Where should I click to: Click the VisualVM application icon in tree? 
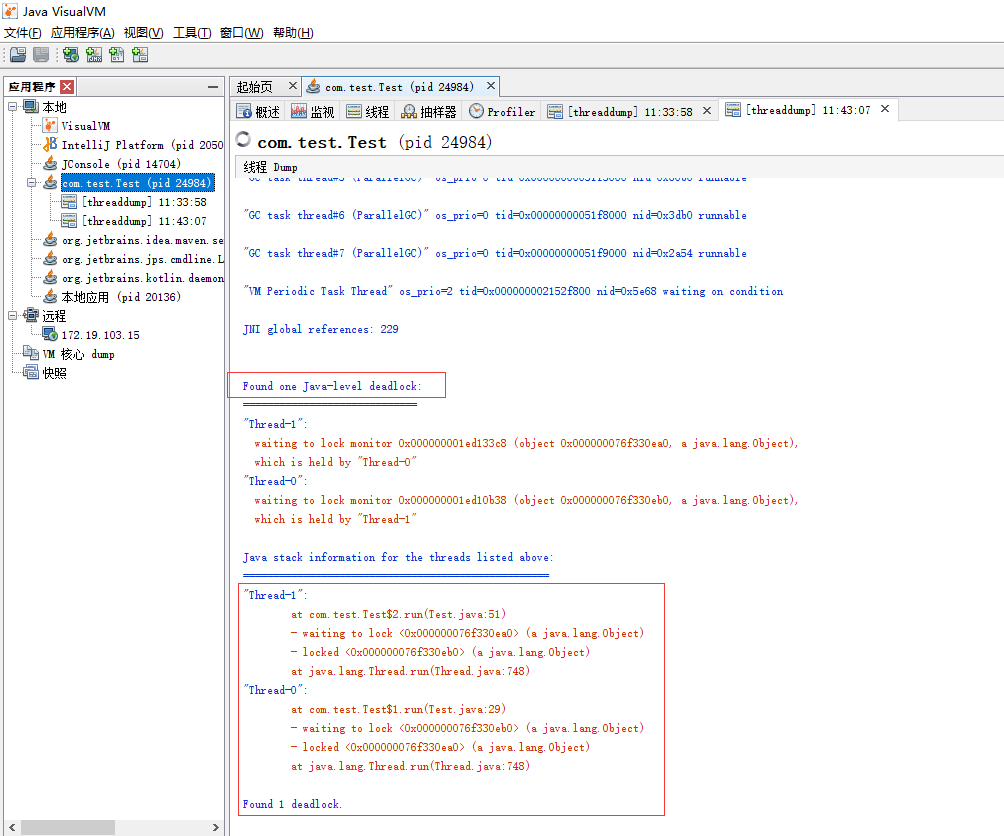pos(50,125)
